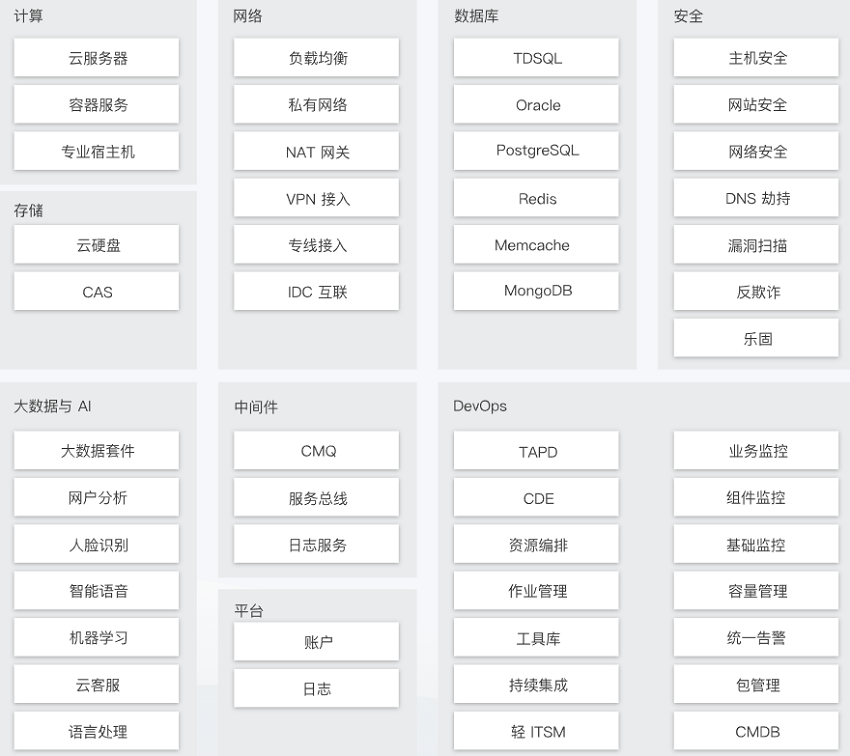Screen dimensions: 850x756
Task: Click the 安全 category heading
Action: coord(688,16)
